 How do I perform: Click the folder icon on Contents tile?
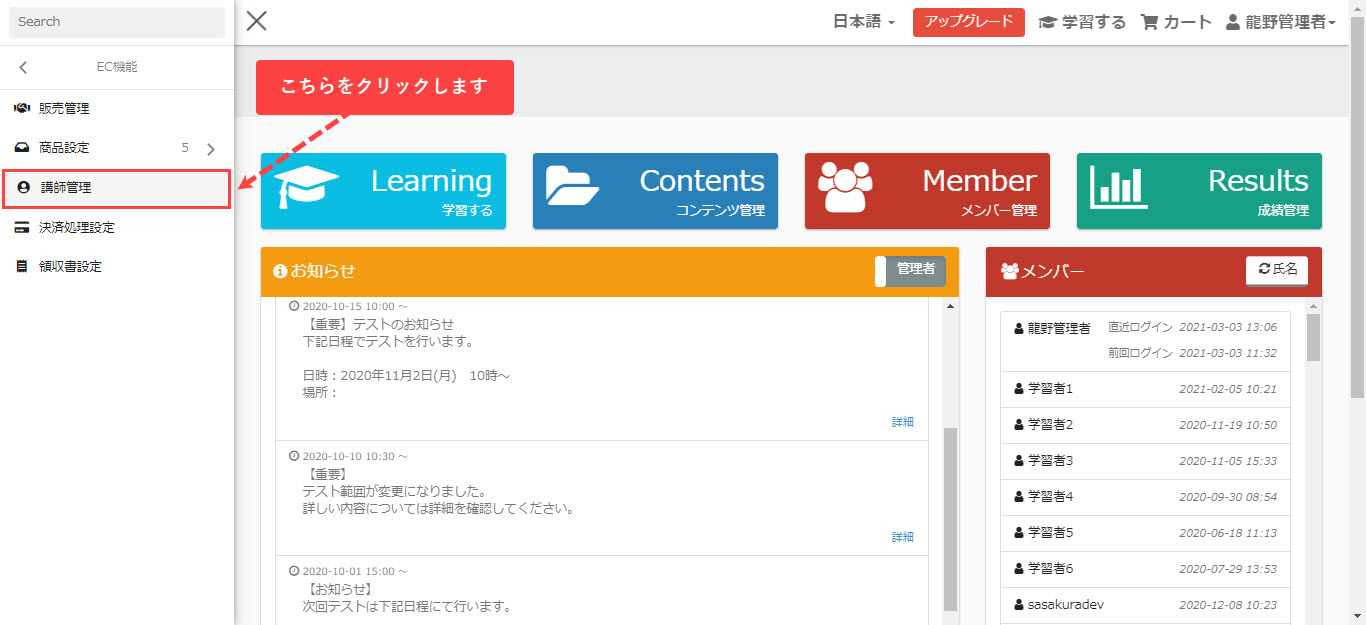click(x=573, y=187)
